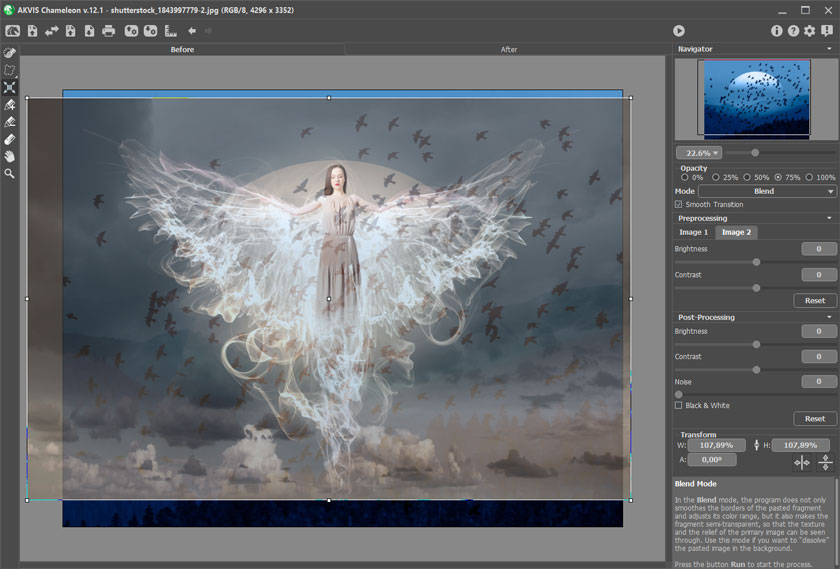Undo the last action with left arrow
Viewport: 840px width, 569px height.
coord(192,31)
